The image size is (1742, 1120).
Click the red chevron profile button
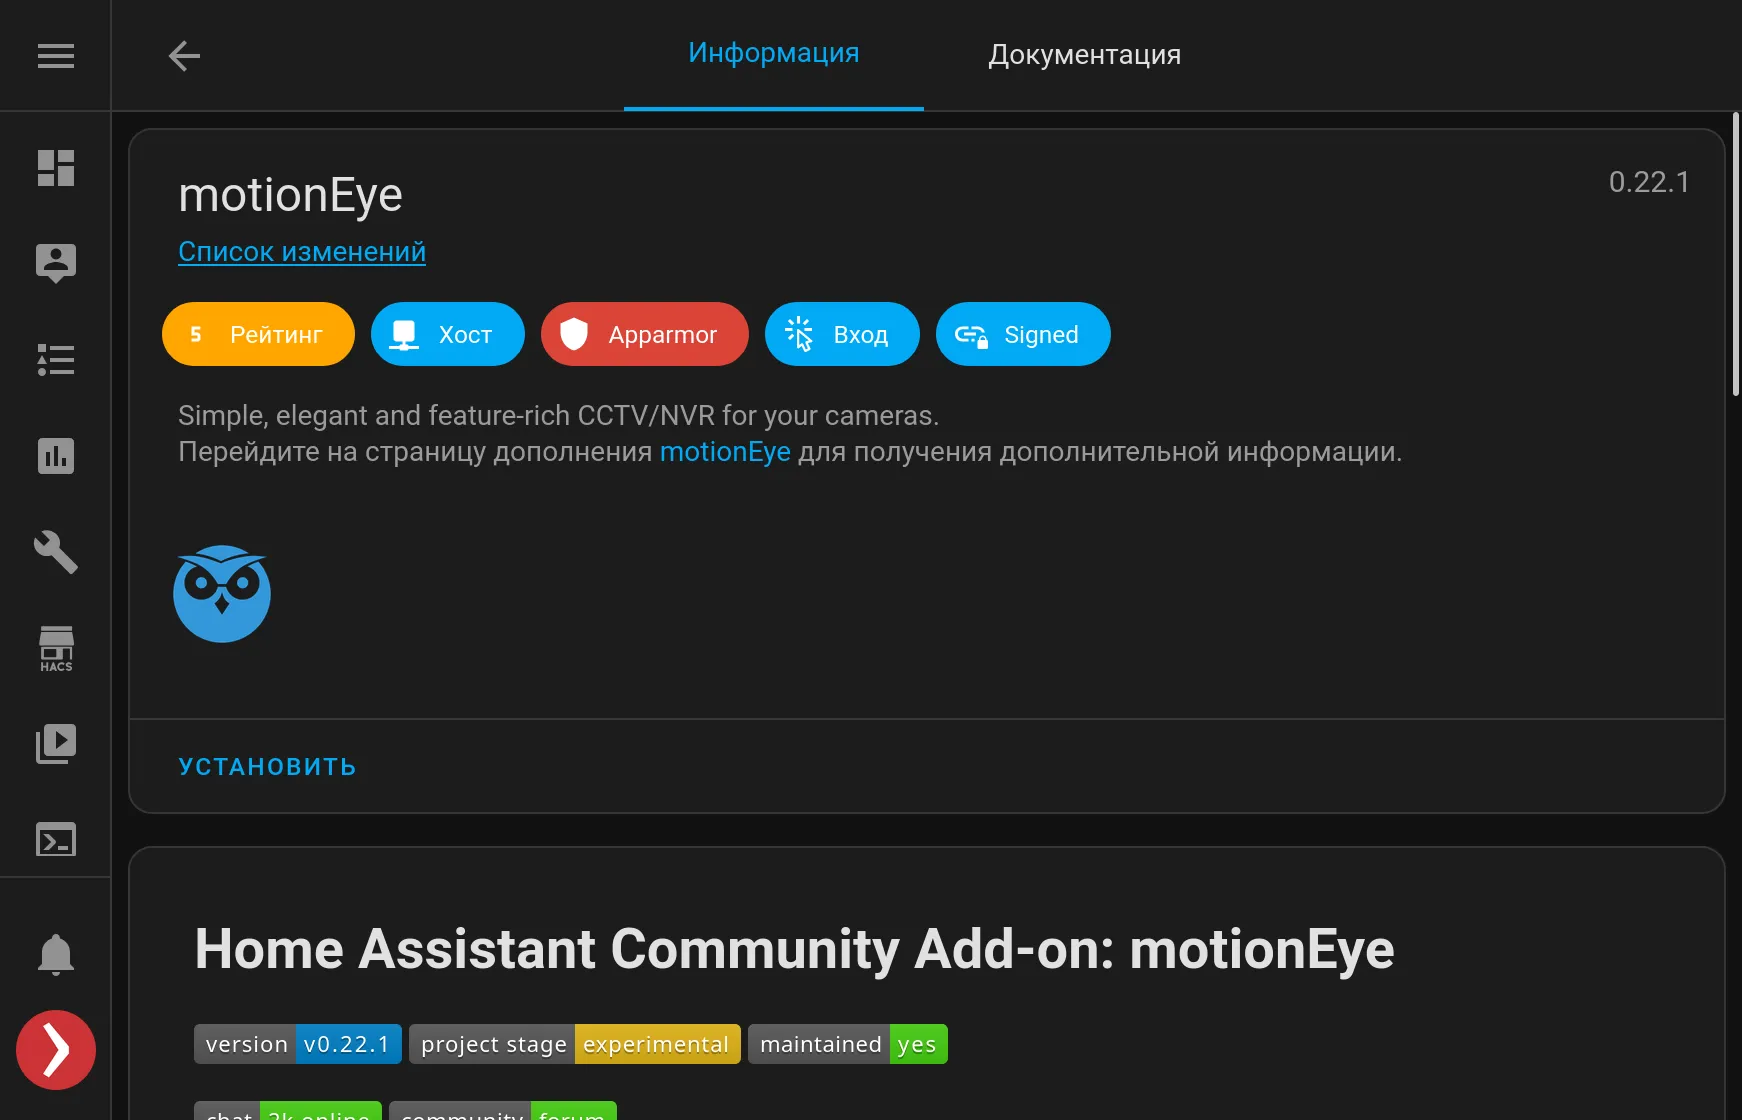pos(56,1050)
